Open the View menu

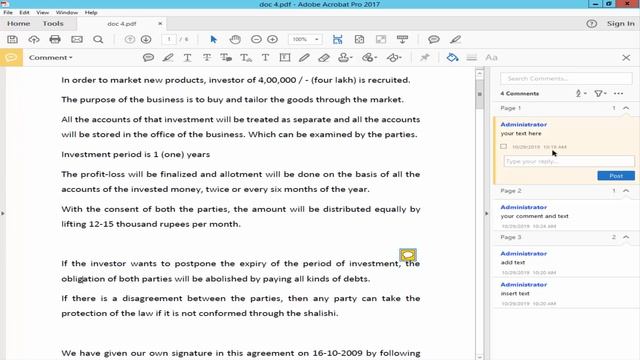click(42, 13)
